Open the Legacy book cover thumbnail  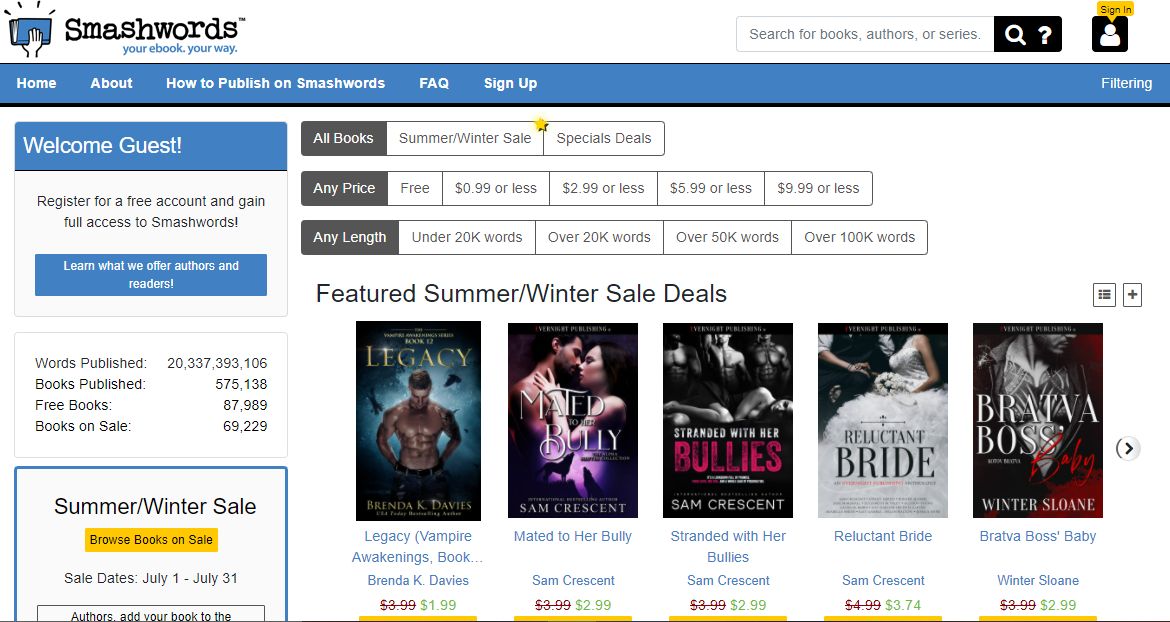pos(418,420)
